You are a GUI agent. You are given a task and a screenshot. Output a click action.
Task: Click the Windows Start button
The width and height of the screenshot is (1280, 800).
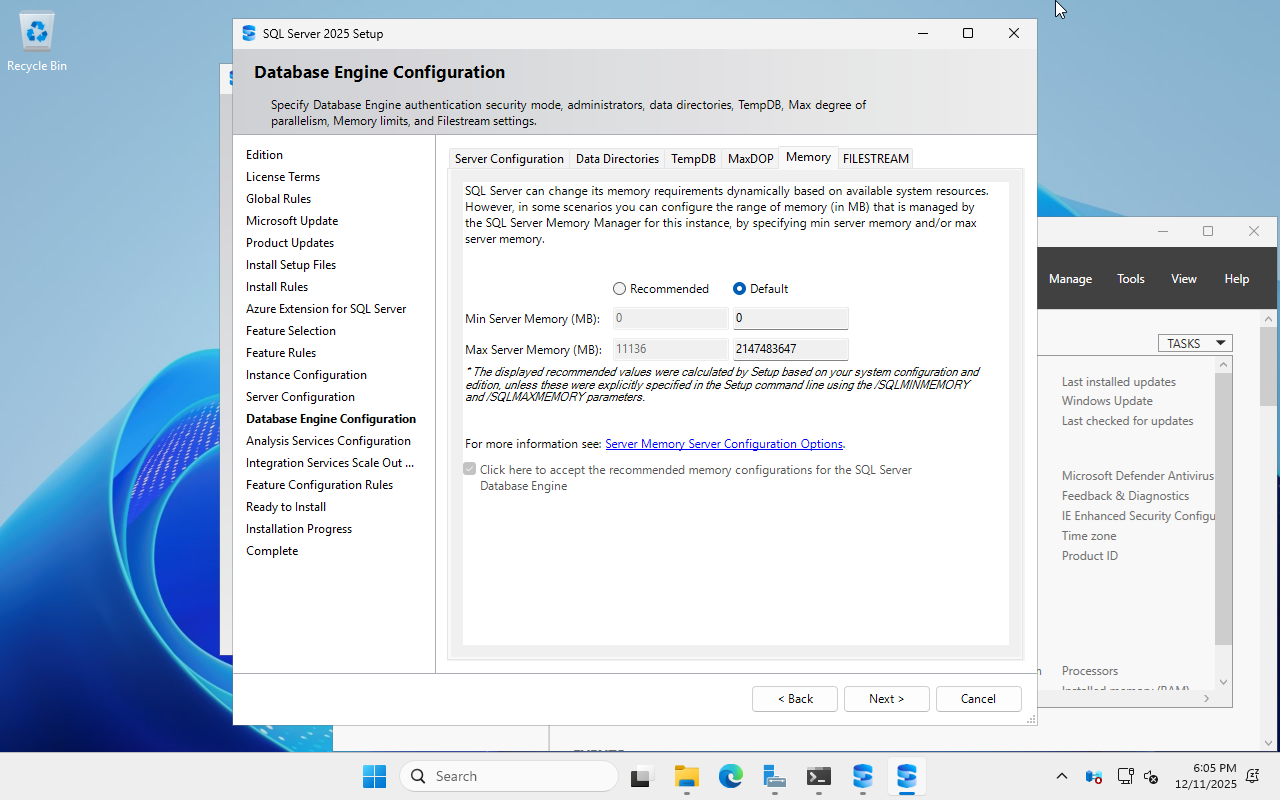tap(374, 776)
